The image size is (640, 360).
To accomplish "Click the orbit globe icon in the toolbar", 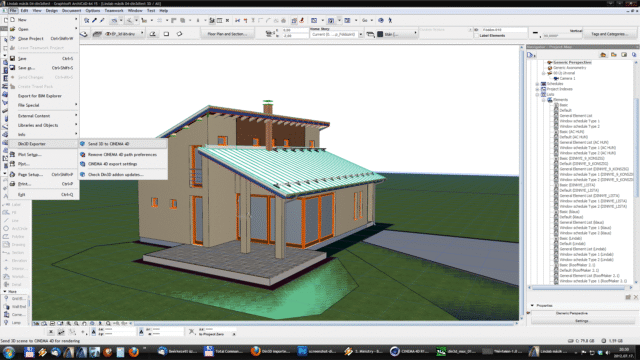I will [x=381, y=20].
